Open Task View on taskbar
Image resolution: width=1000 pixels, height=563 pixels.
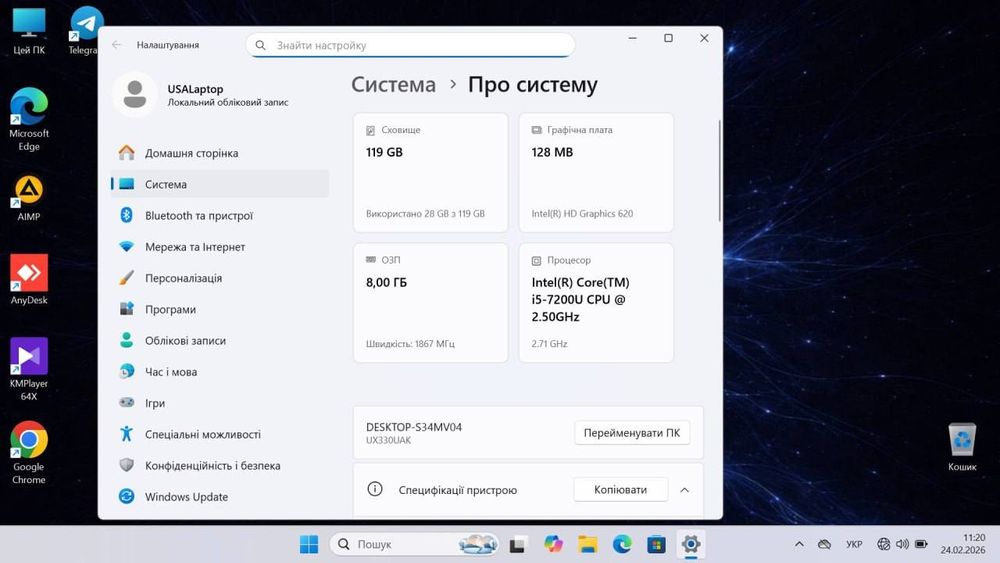click(517, 544)
